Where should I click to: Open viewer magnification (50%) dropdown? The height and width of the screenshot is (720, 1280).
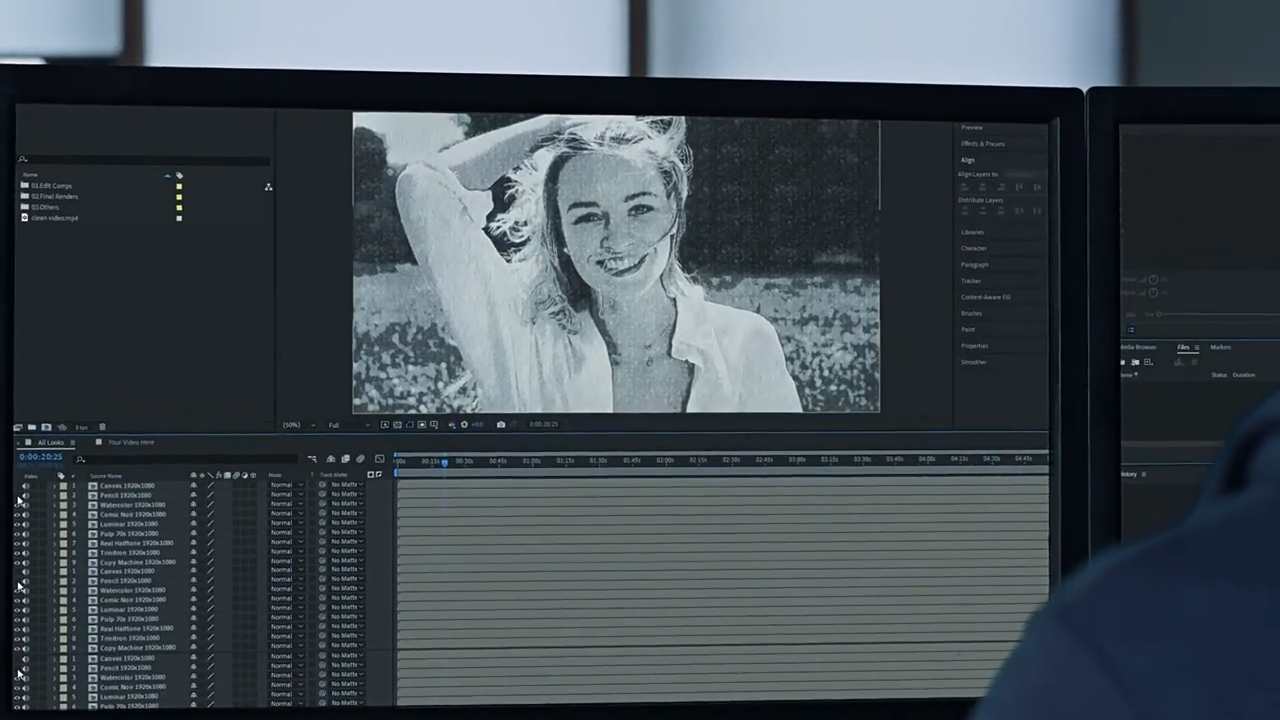coord(296,425)
